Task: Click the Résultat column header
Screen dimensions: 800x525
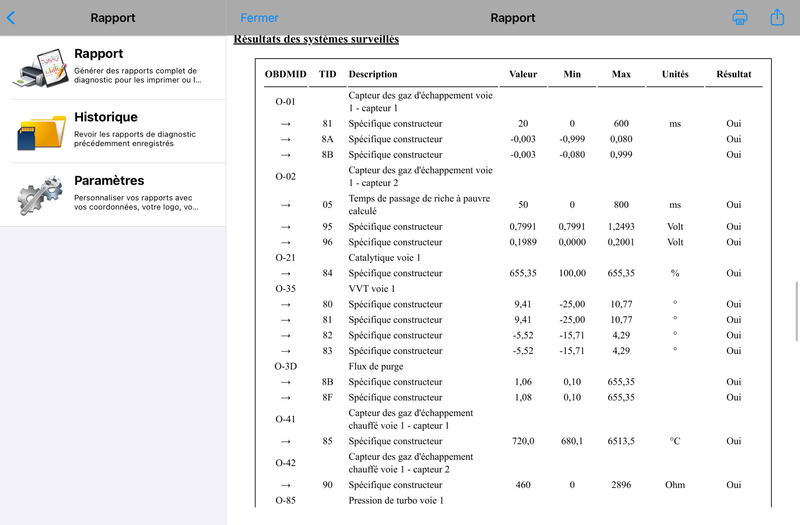Action: tap(734, 74)
